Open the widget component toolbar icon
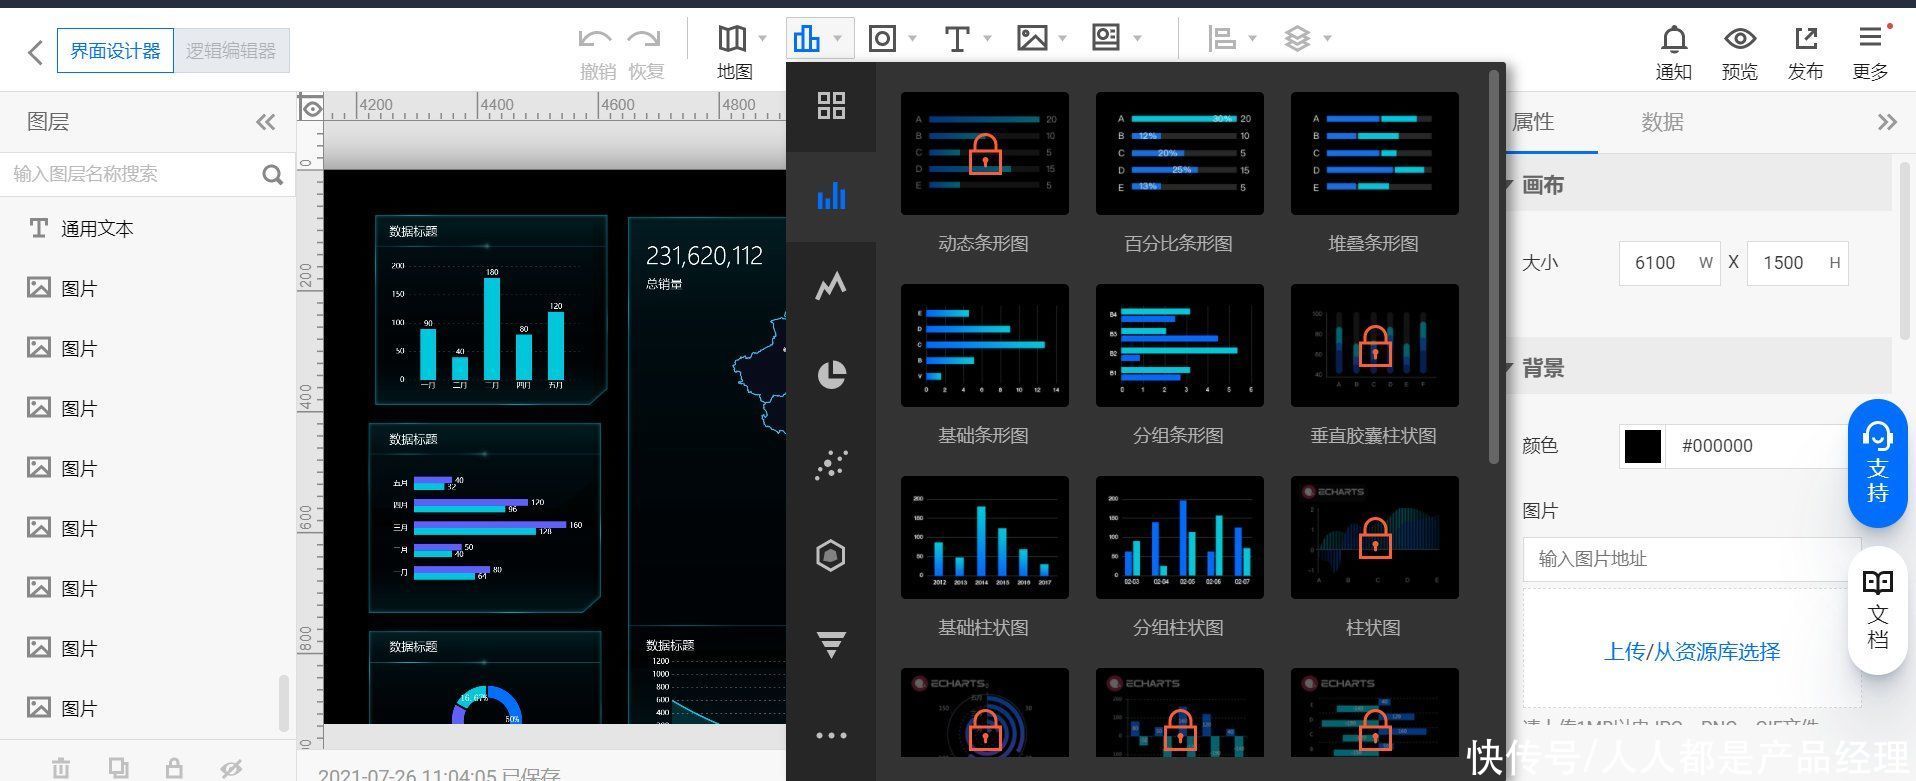The width and height of the screenshot is (1916, 781). pos(882,39)
